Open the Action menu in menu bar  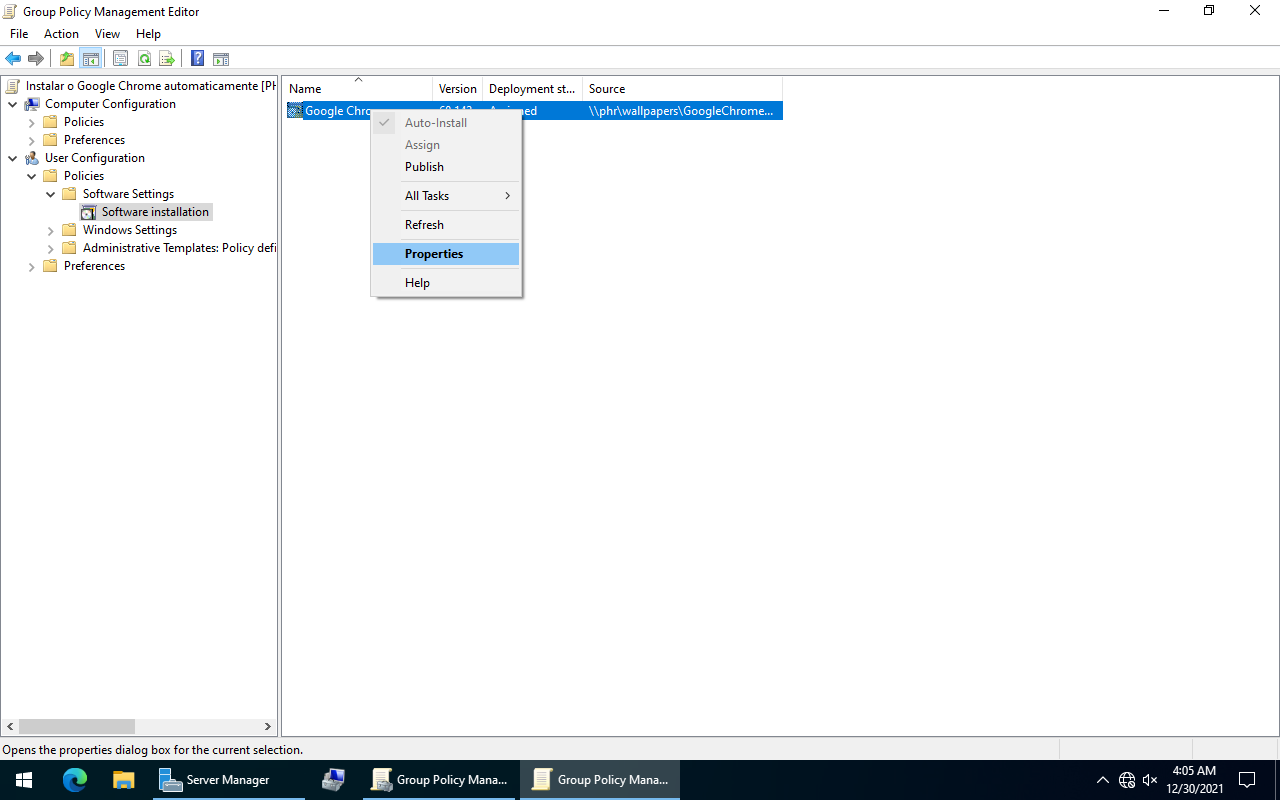coord(61,34)
